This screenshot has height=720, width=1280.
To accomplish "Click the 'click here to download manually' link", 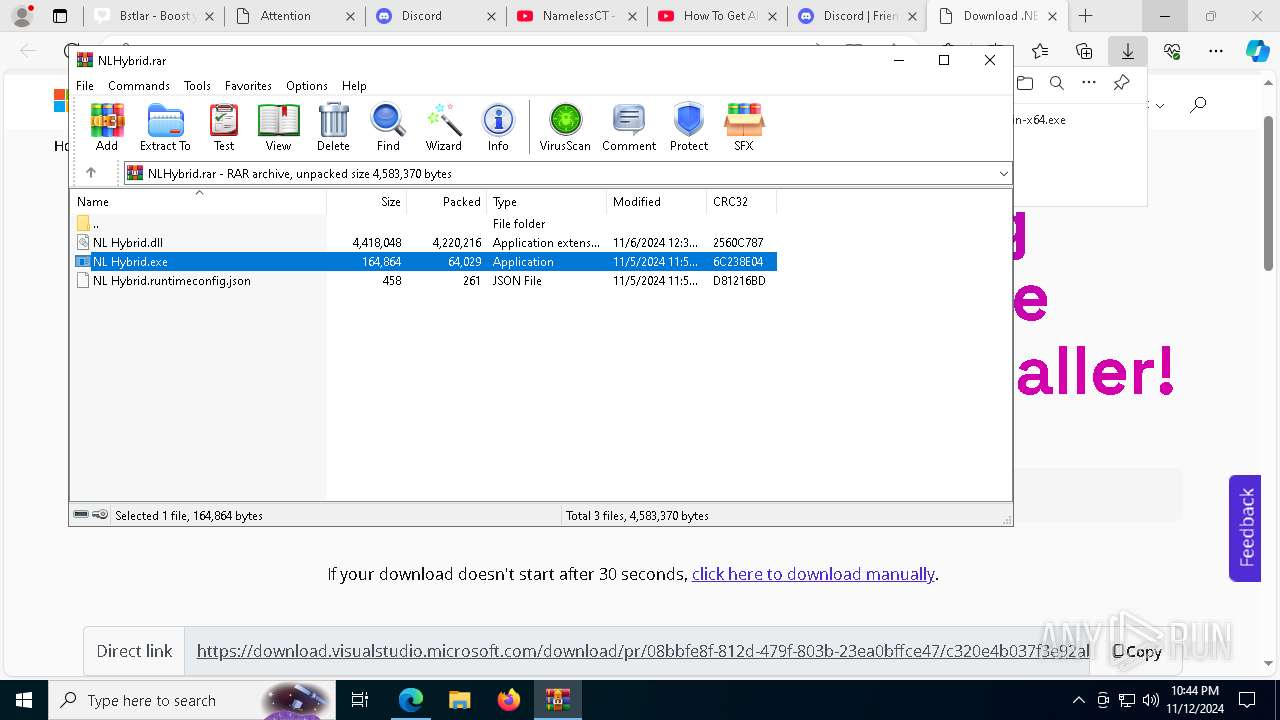I will click(813, 574).
